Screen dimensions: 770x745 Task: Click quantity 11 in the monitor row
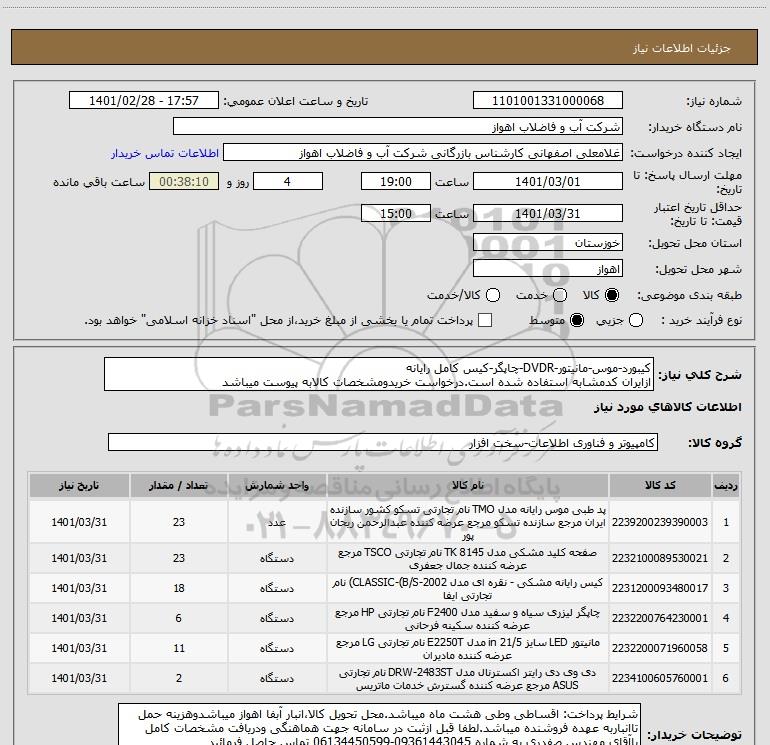179,648
